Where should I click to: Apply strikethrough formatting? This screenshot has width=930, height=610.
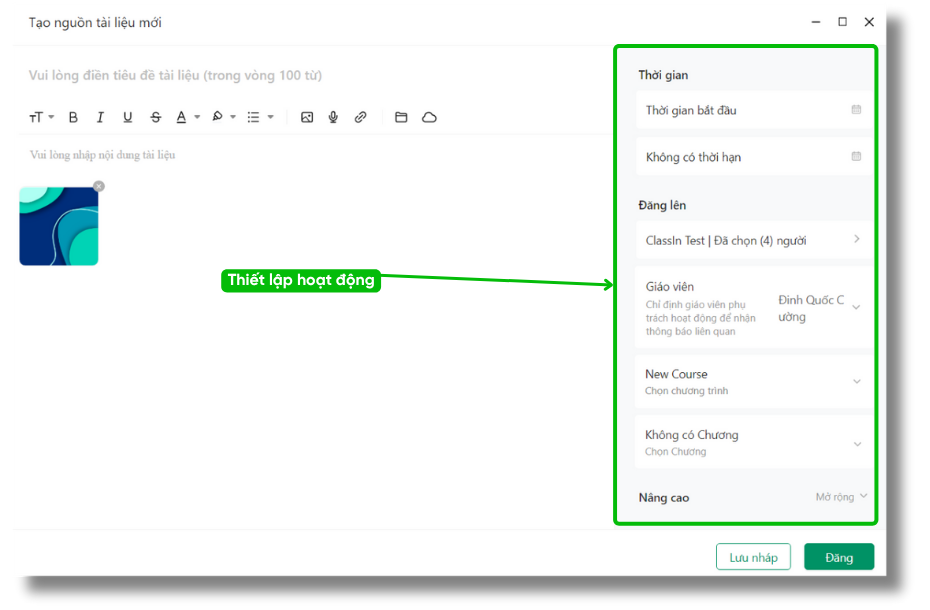point(155,118)
